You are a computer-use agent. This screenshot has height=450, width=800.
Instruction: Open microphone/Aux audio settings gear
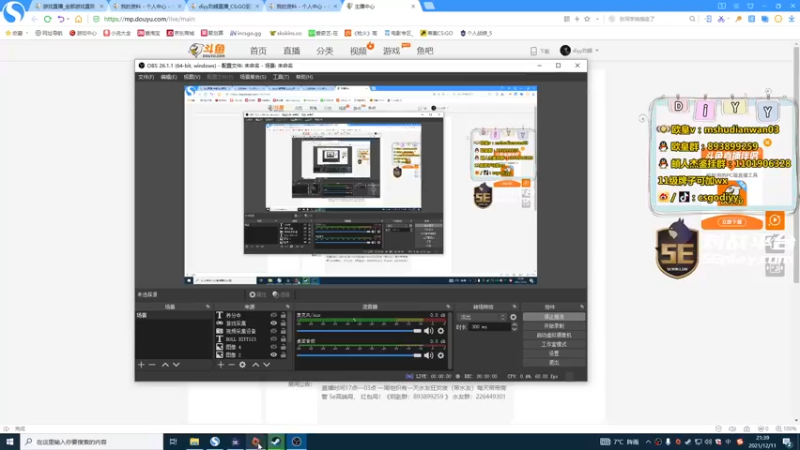441,331
